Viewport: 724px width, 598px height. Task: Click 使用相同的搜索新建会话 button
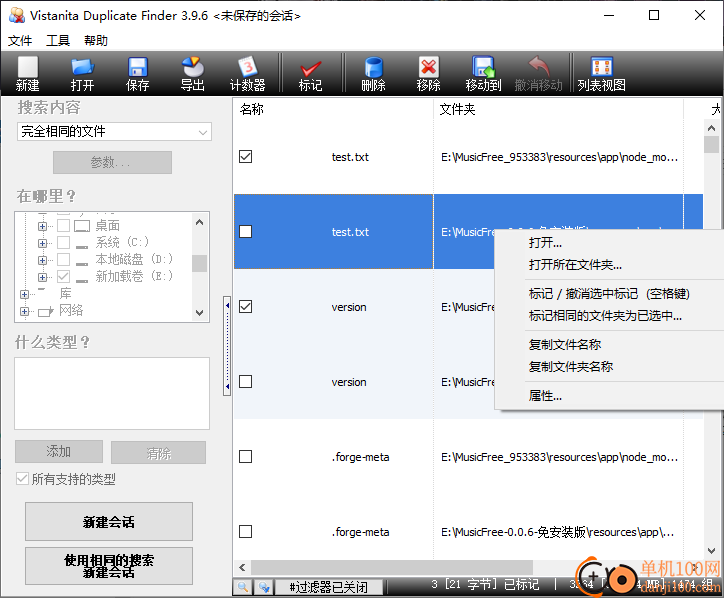pos(109,566)
